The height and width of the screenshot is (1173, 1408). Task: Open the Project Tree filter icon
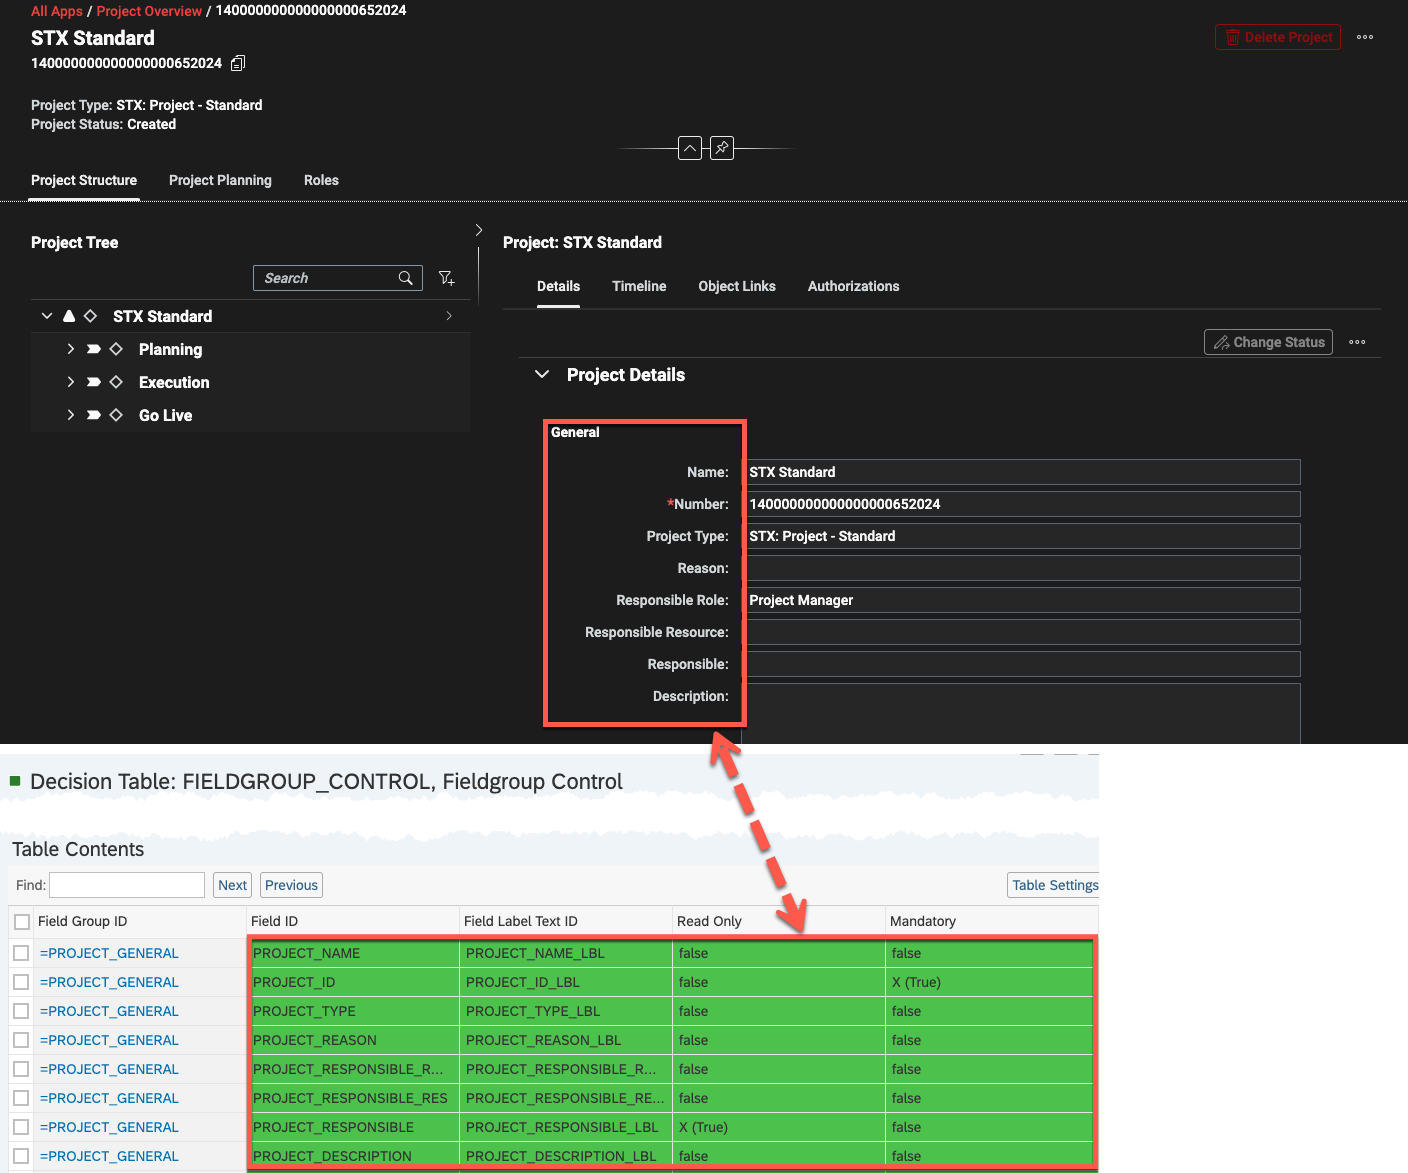coord(447,278)
